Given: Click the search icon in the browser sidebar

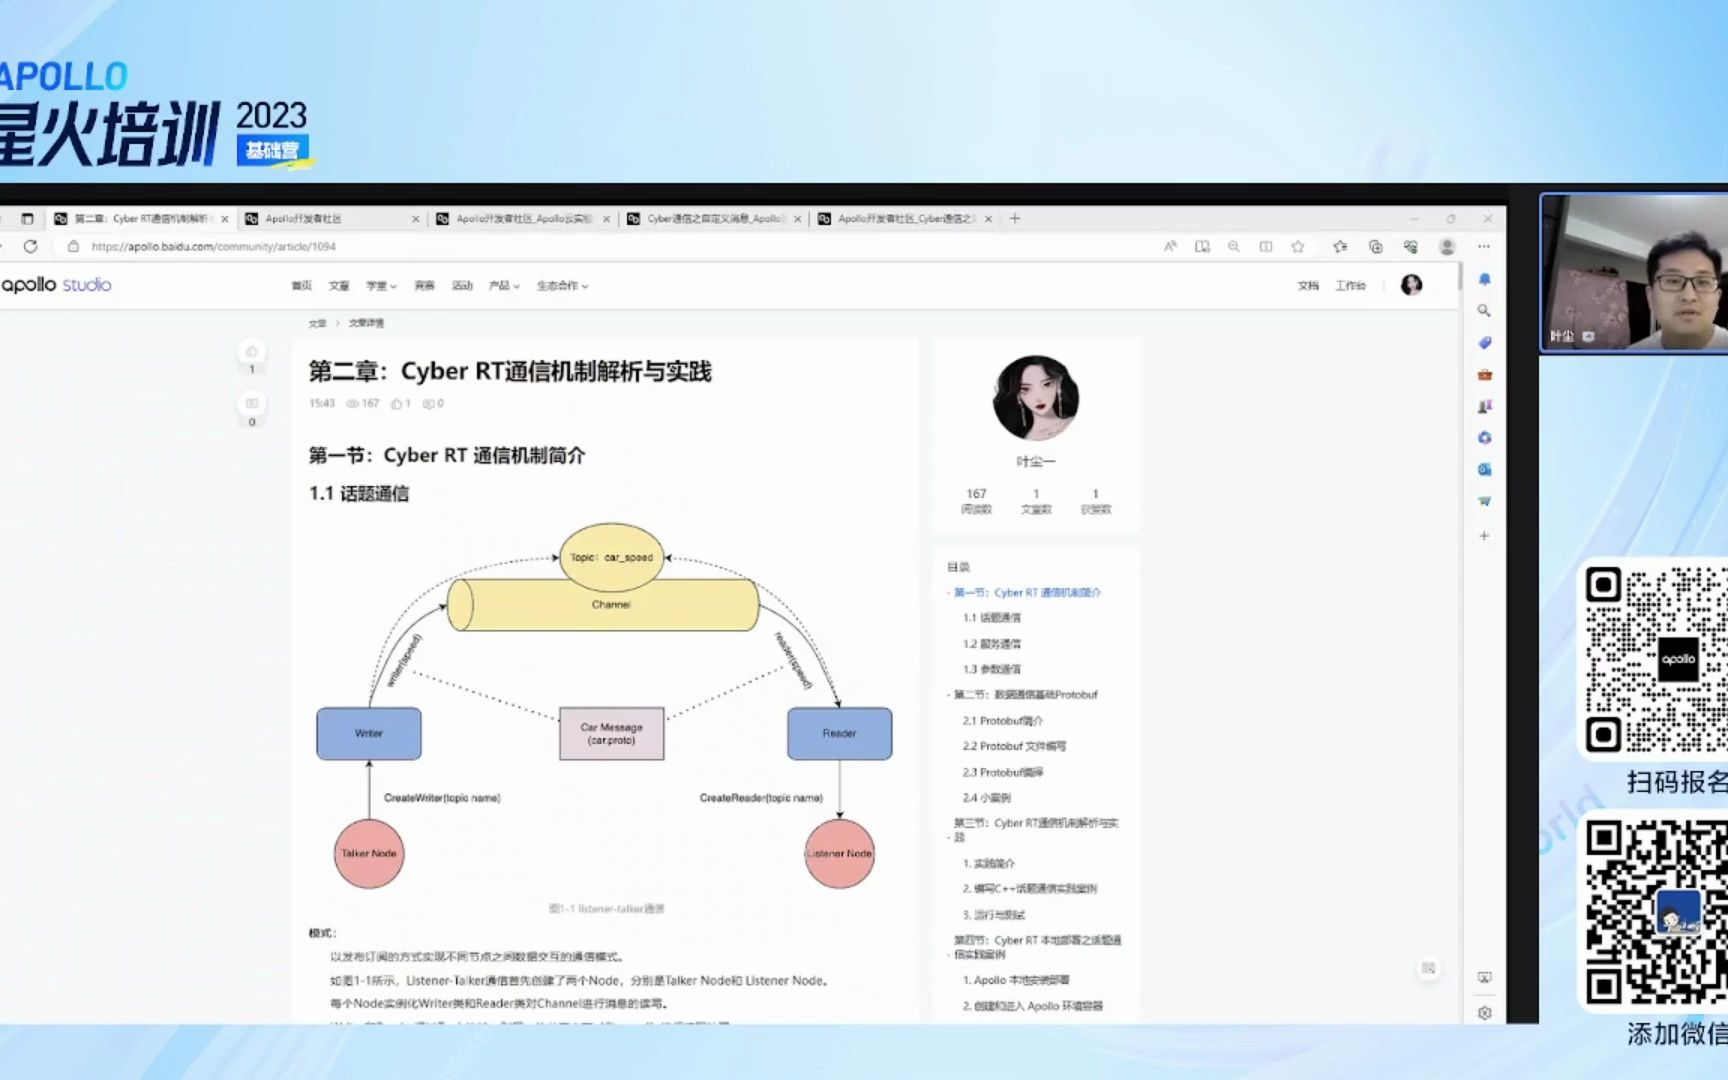Looking at the screenshot, I should point(1485,311).
